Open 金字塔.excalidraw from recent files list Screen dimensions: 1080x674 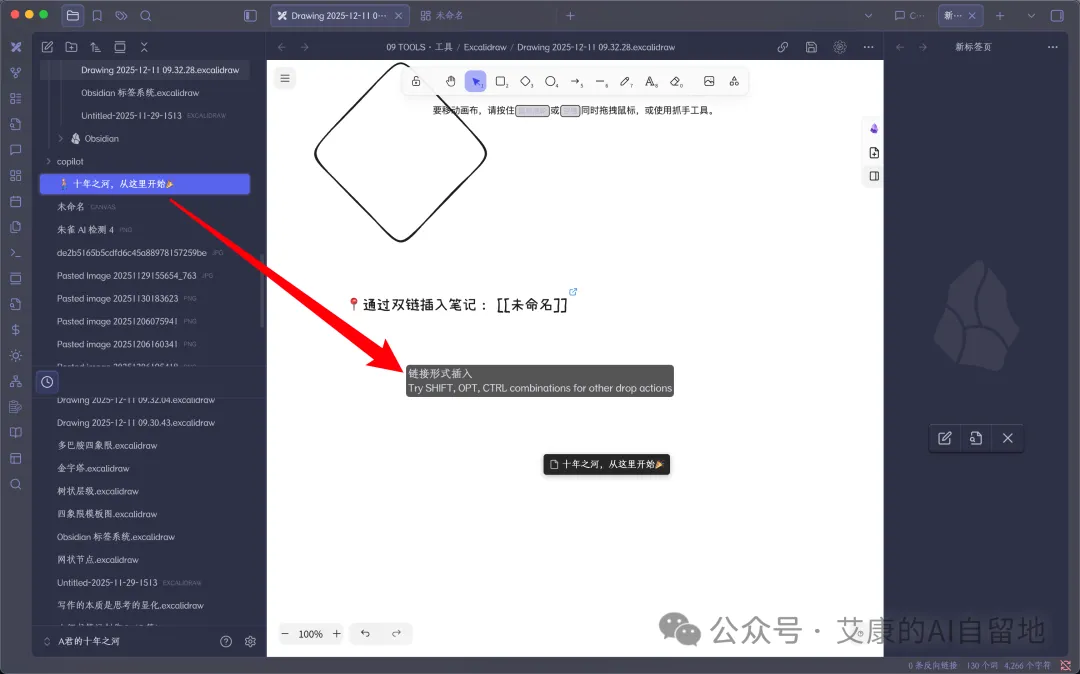point(93,468)
